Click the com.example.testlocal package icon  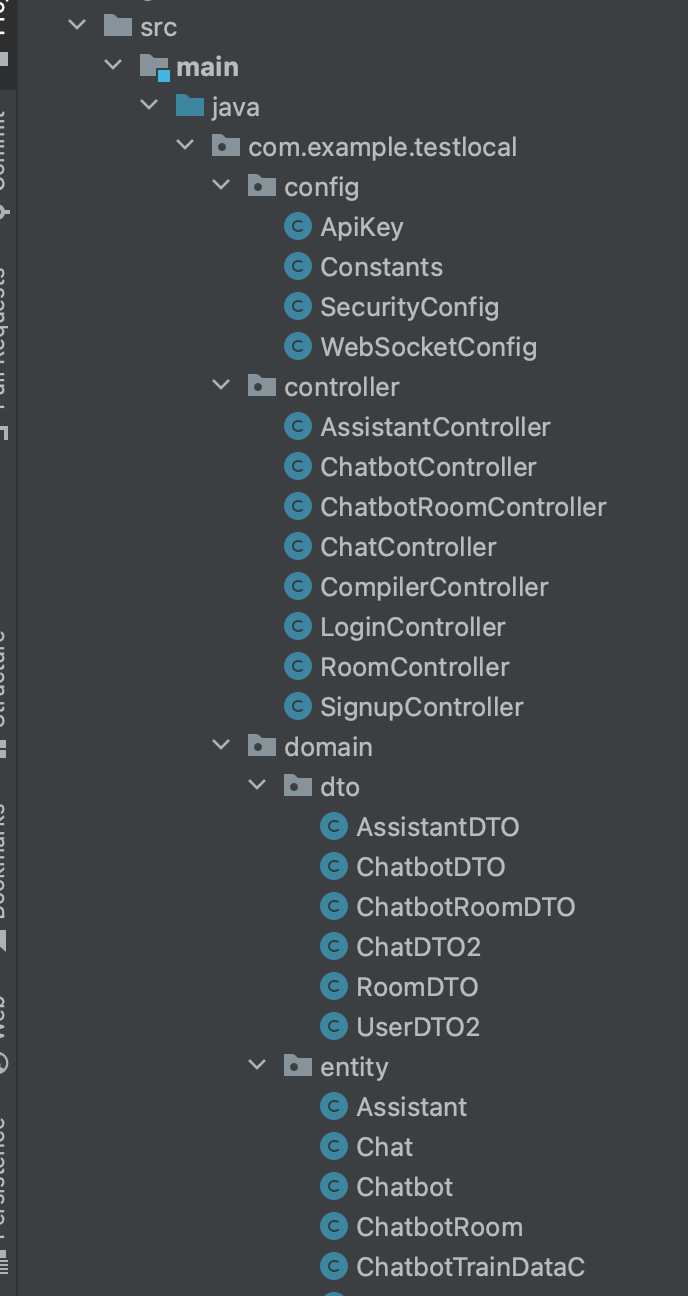pyautogui.click(x=226, y=147)
